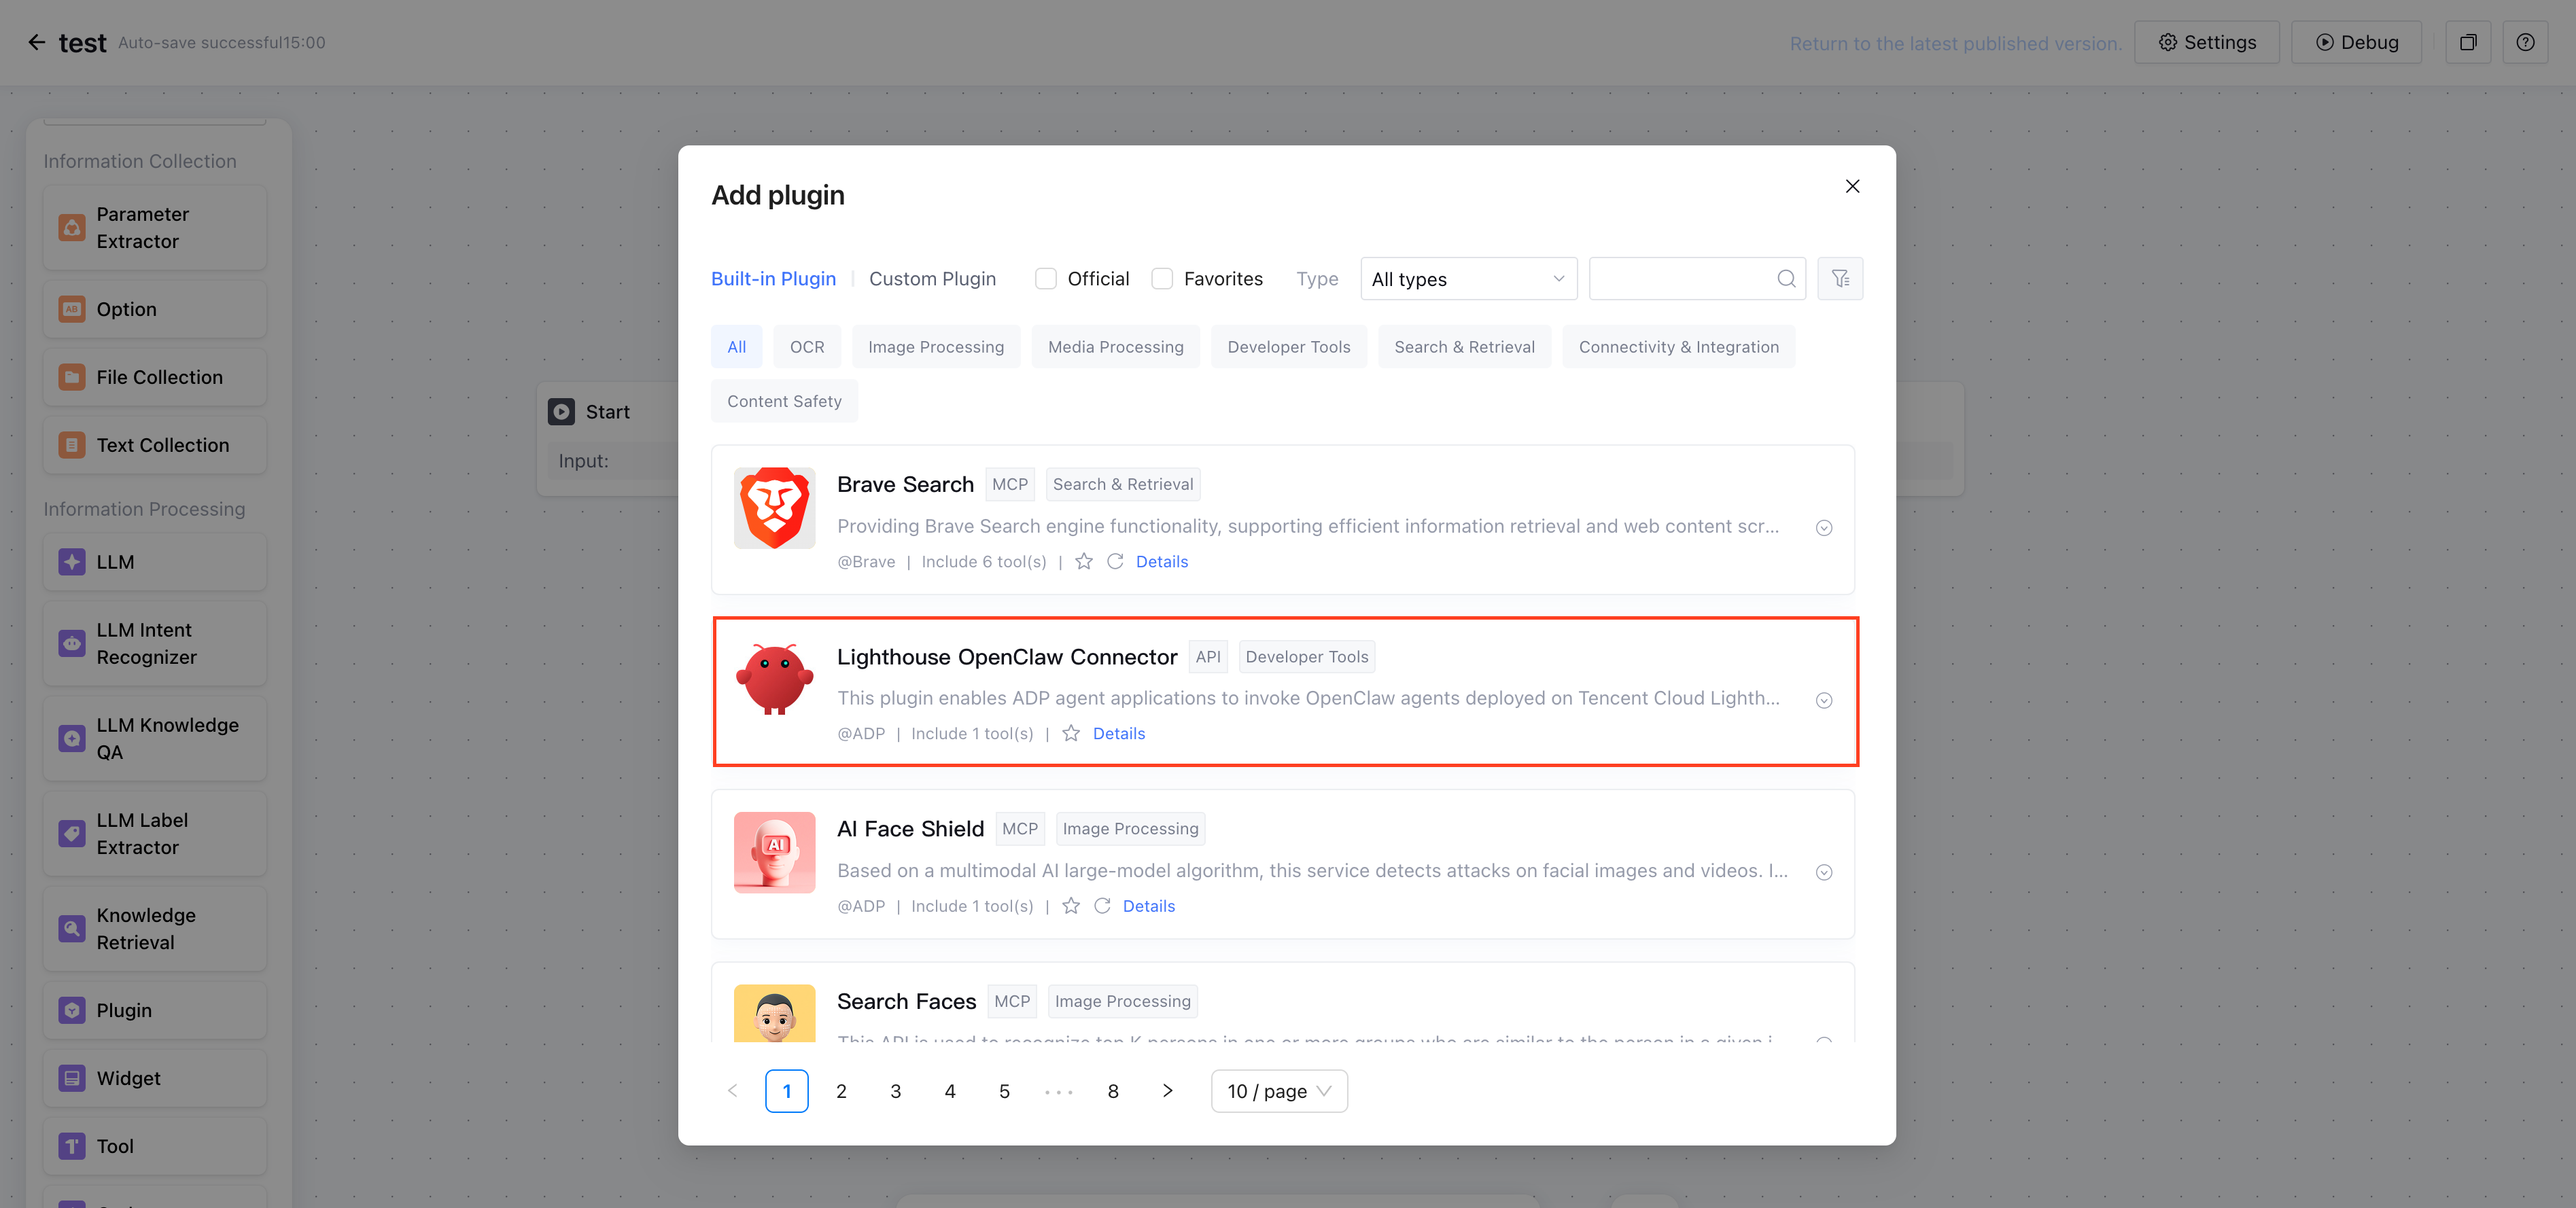Expand Brave Search tool list chevron
2576x1208 pixels.
pyautogui.click(x=1824, y=528)
